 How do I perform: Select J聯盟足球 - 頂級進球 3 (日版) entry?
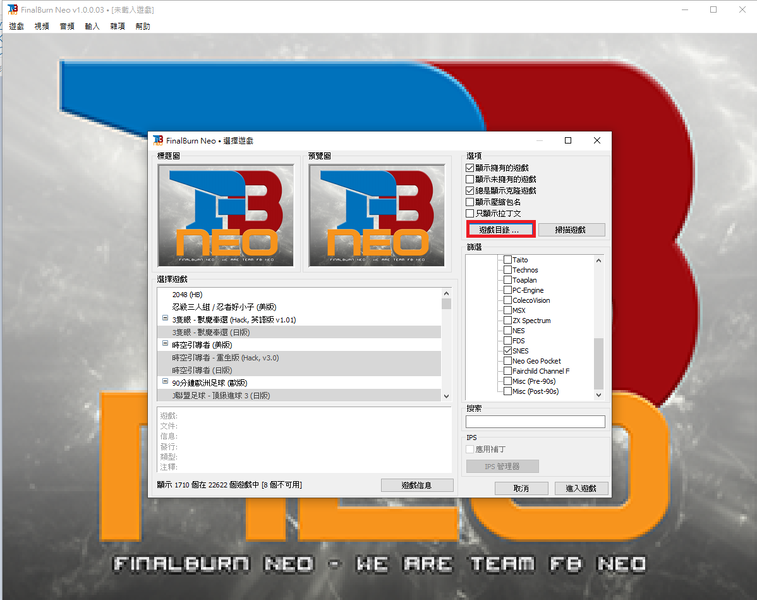click(299, 395)
